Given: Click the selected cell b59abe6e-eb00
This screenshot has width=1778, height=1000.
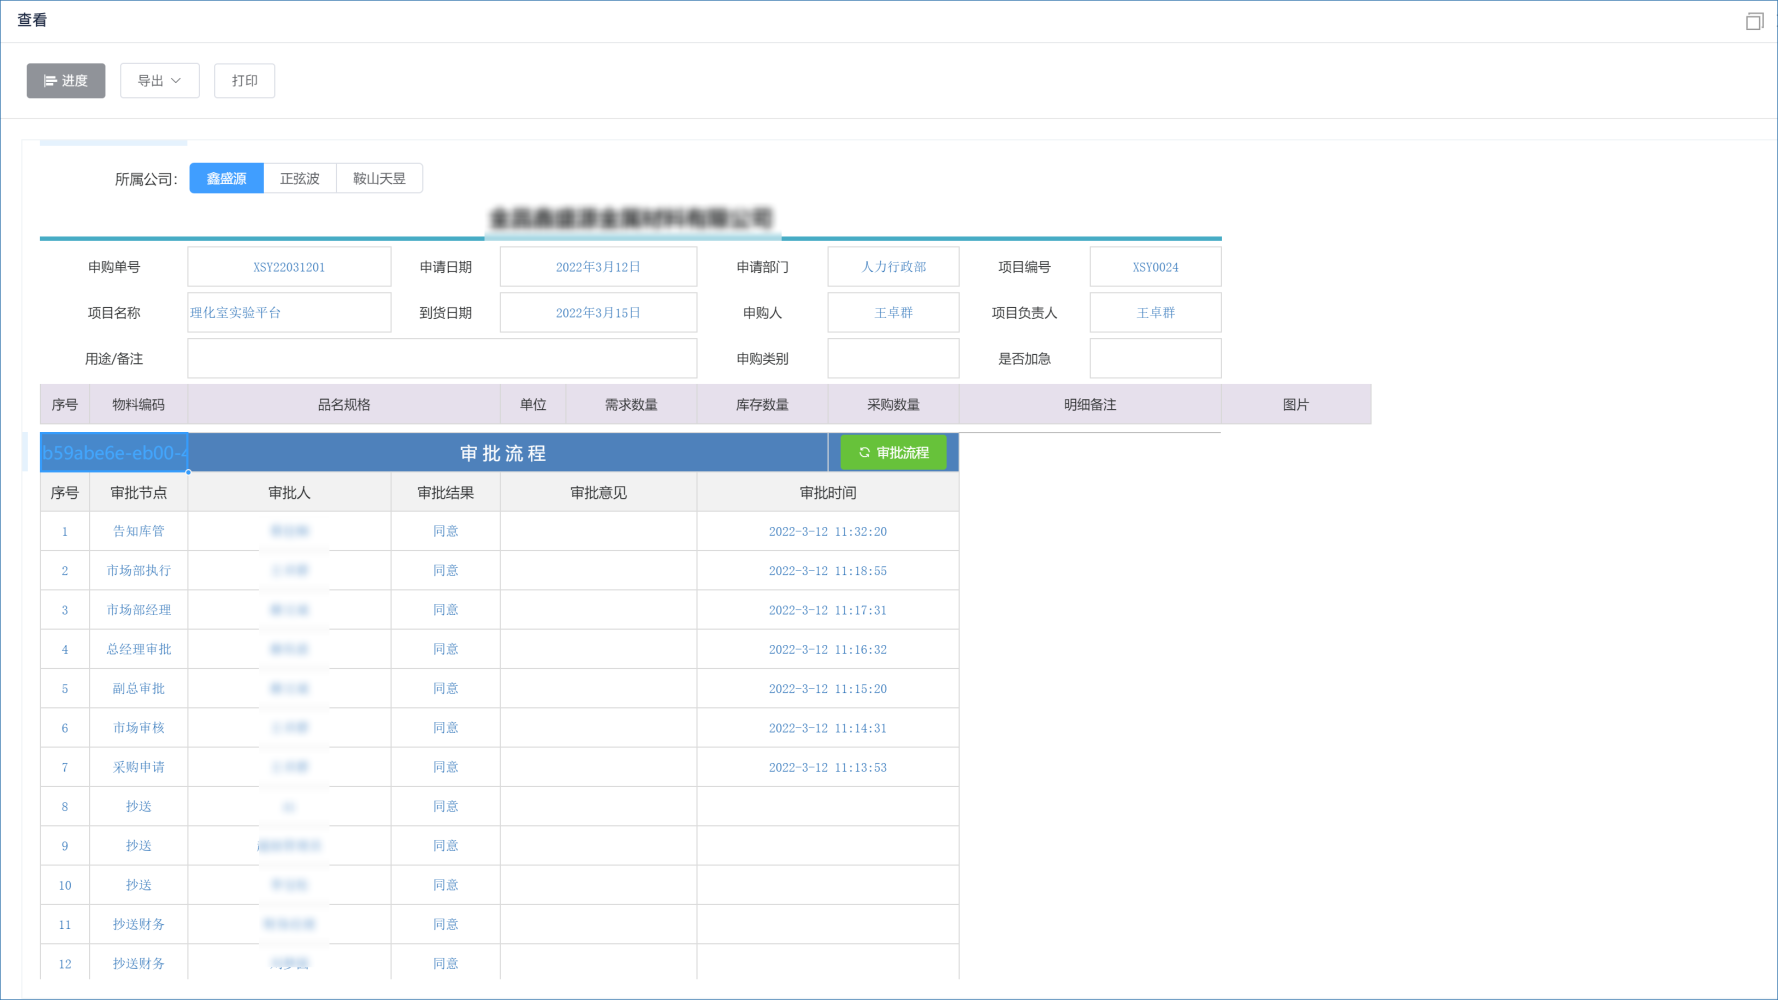Looking at the screenshot, I should 114,453.
